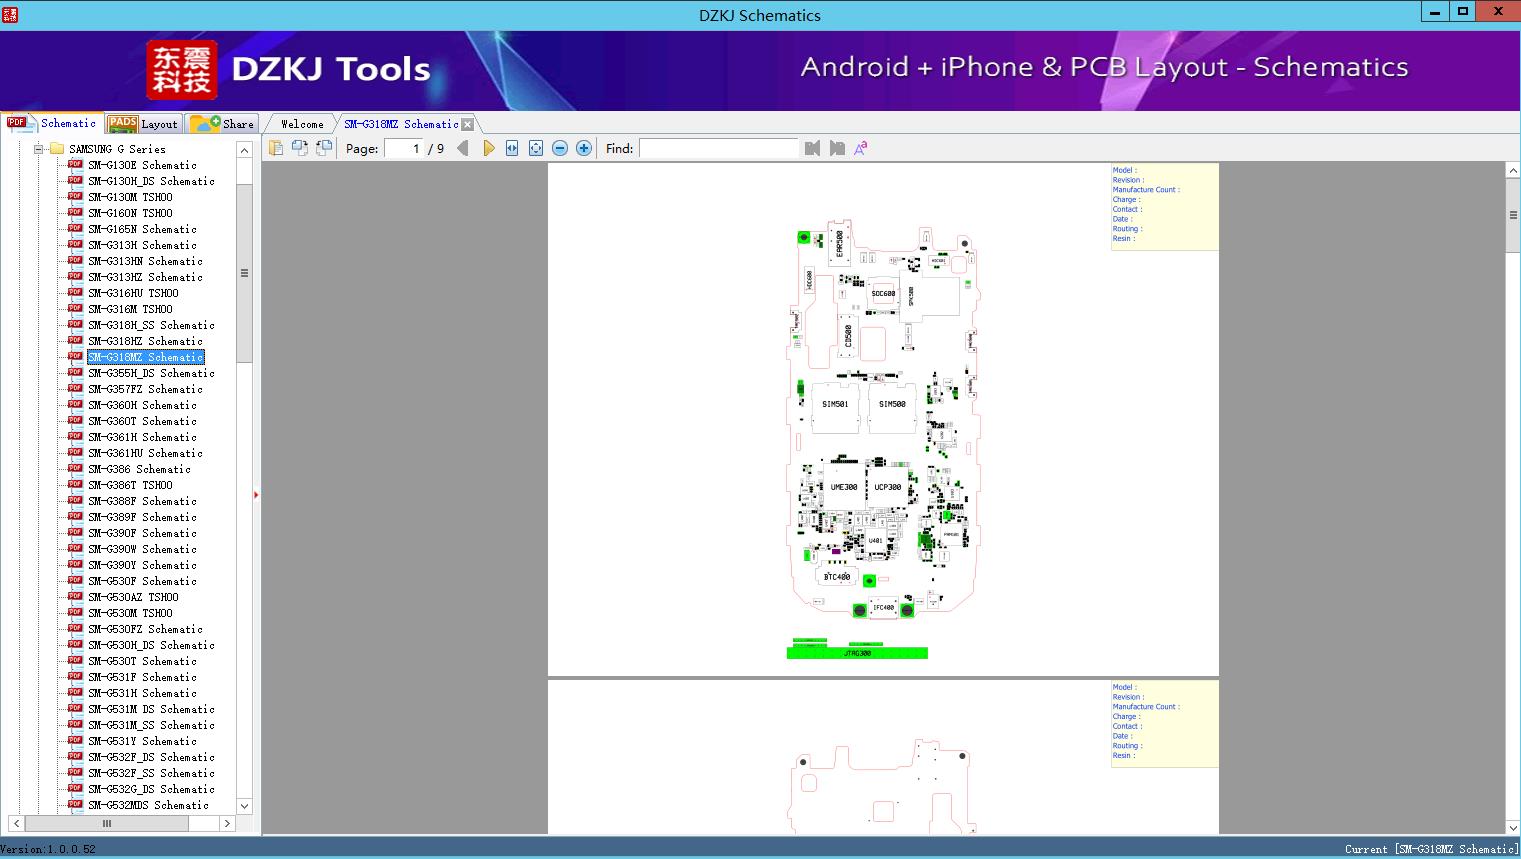The width and height of the screenshot is (1521, 859).
Task: Click the fit width icon
Action: point(512,148)
